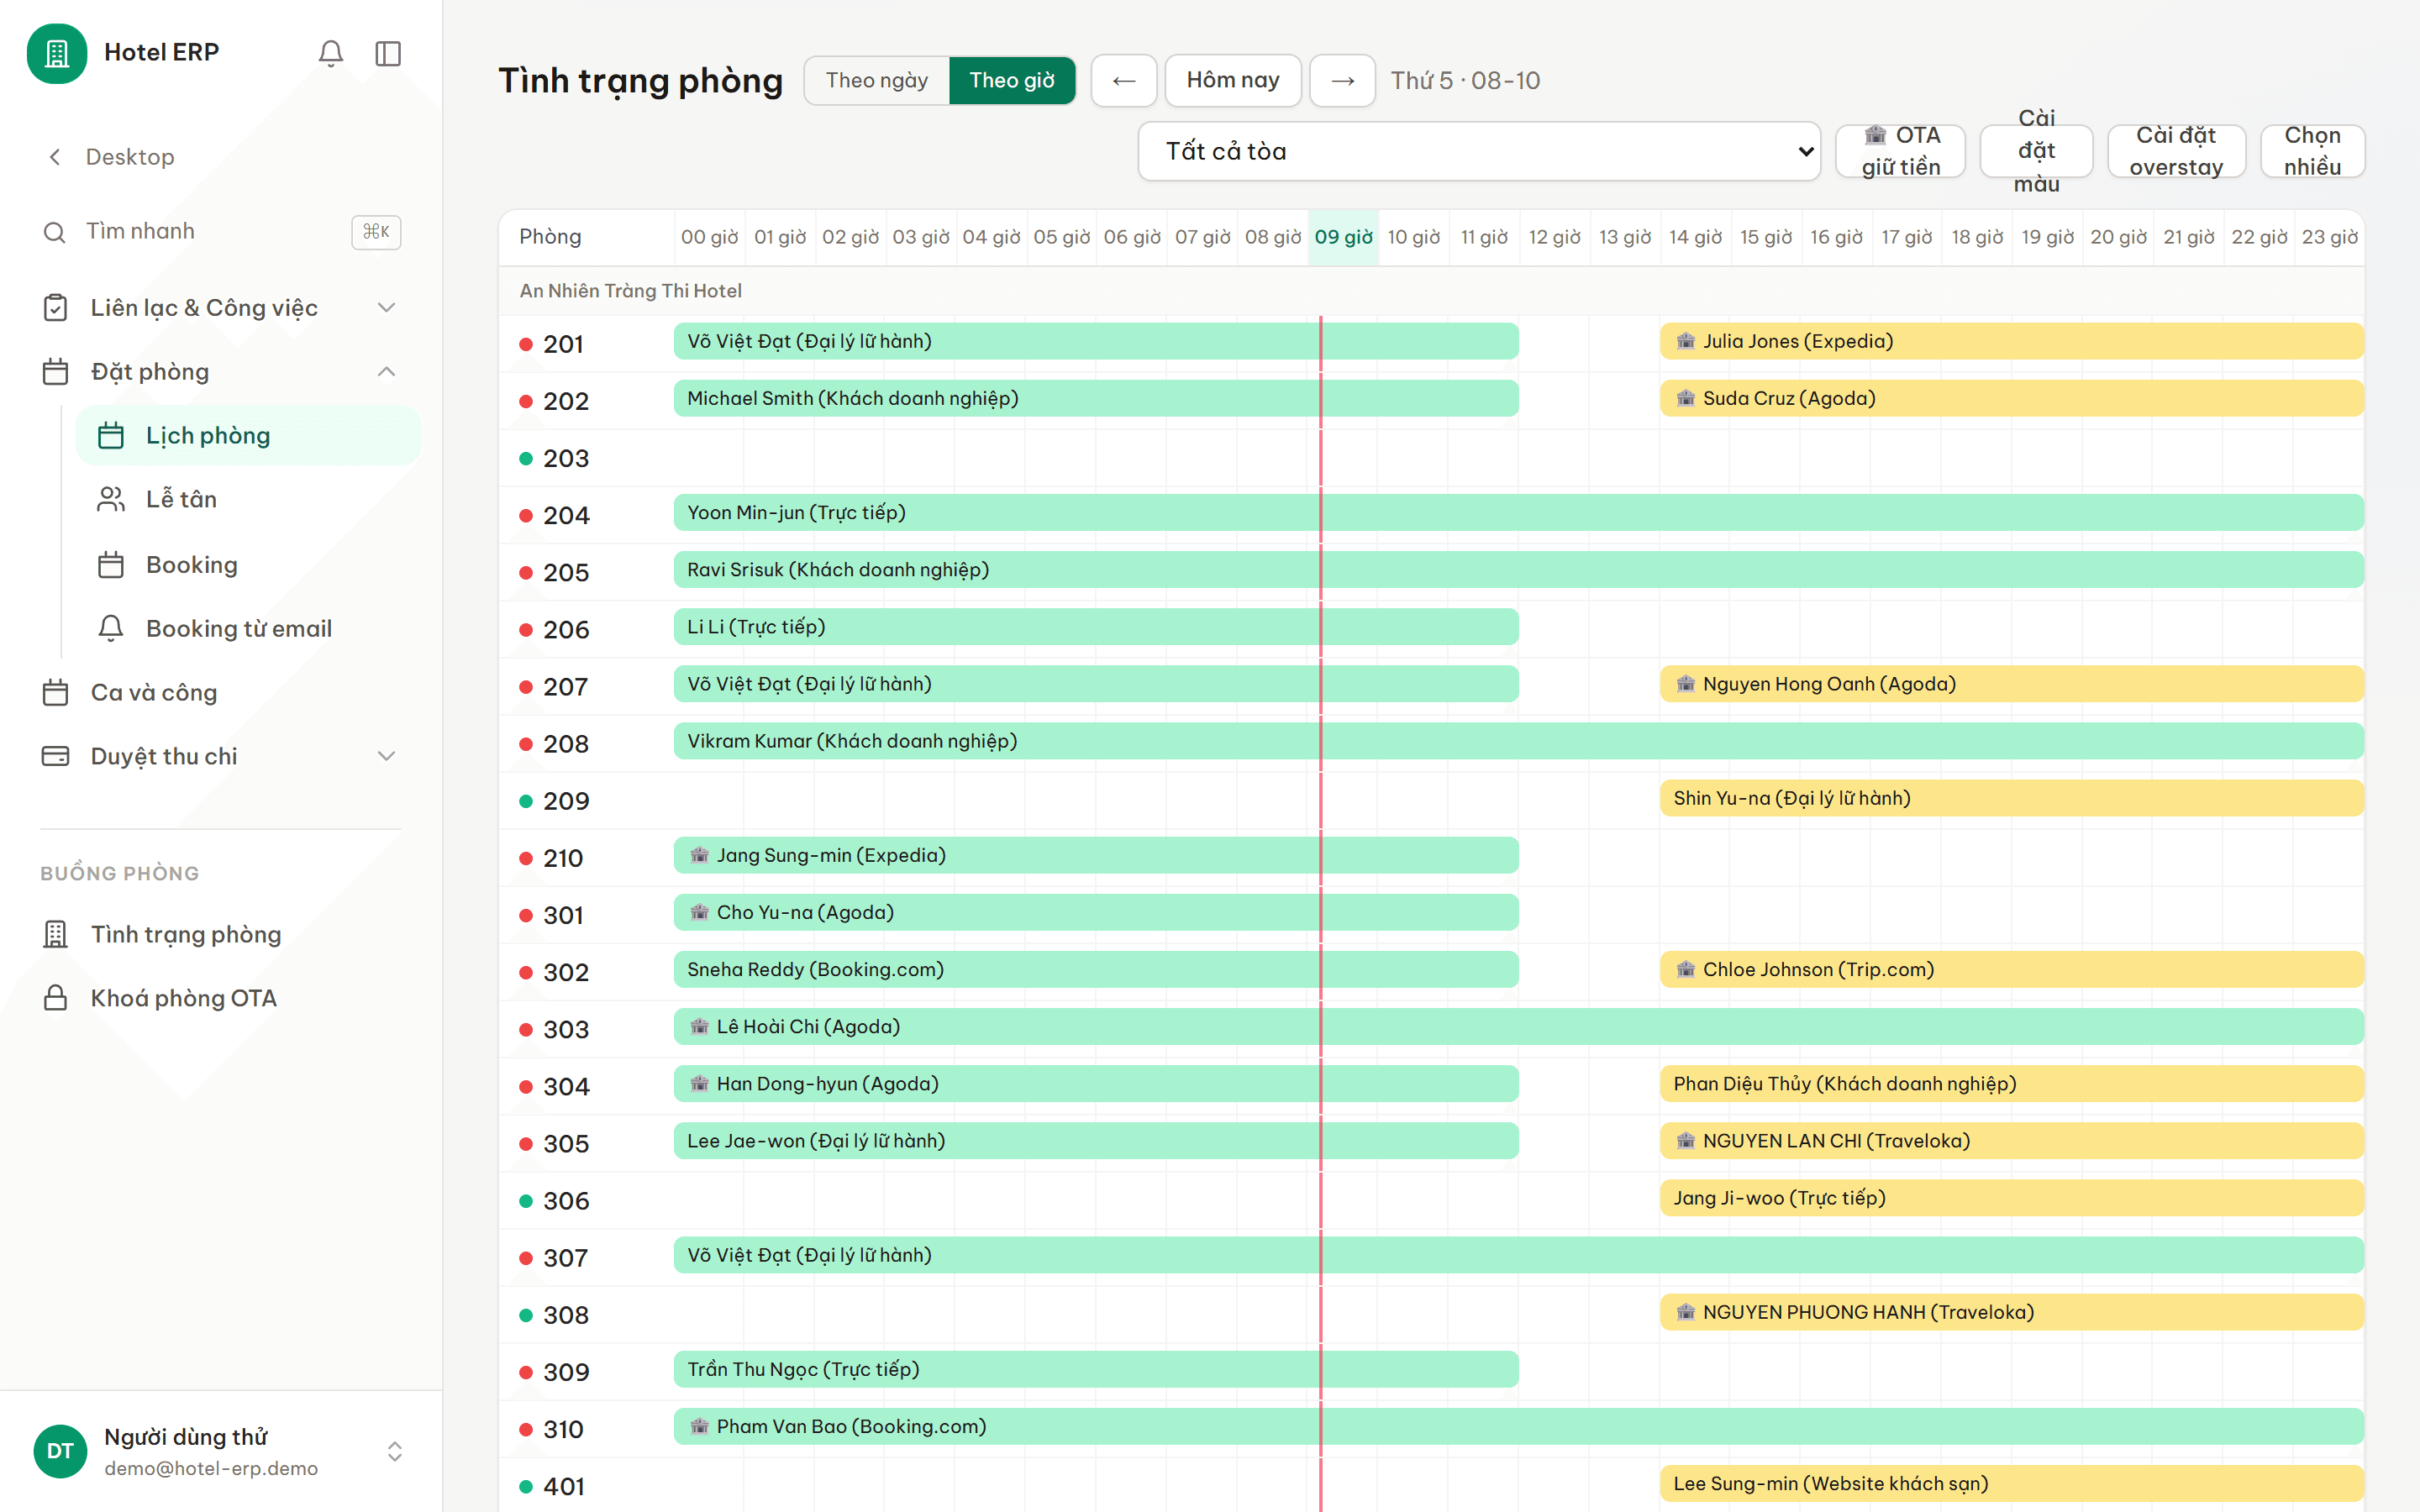This screenshot has width=2420, height=1512.
Task: Open the Tất cả tòa building dropdown
Action: [x=1479, y=151]
